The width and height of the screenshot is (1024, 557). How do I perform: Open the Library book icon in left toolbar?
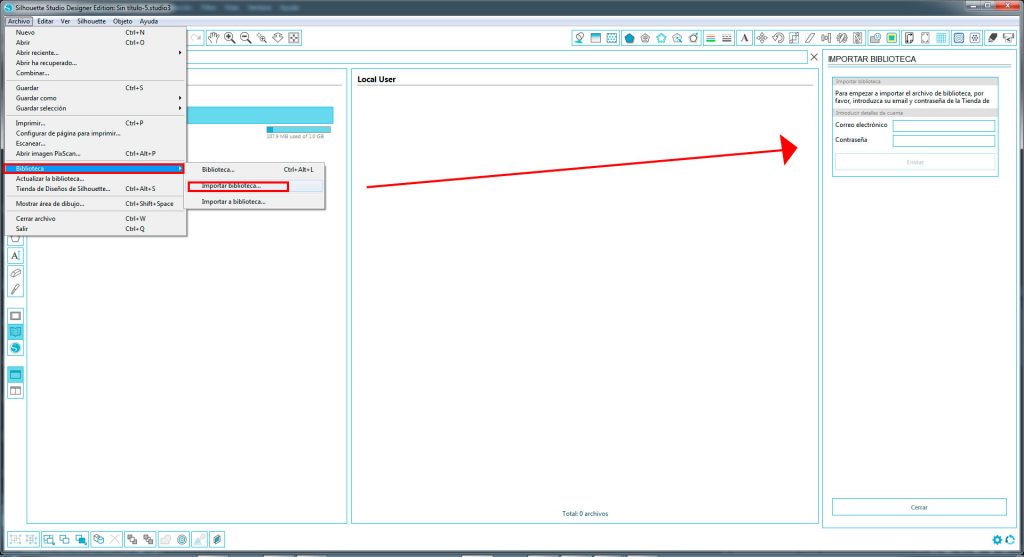pos(15,332)
